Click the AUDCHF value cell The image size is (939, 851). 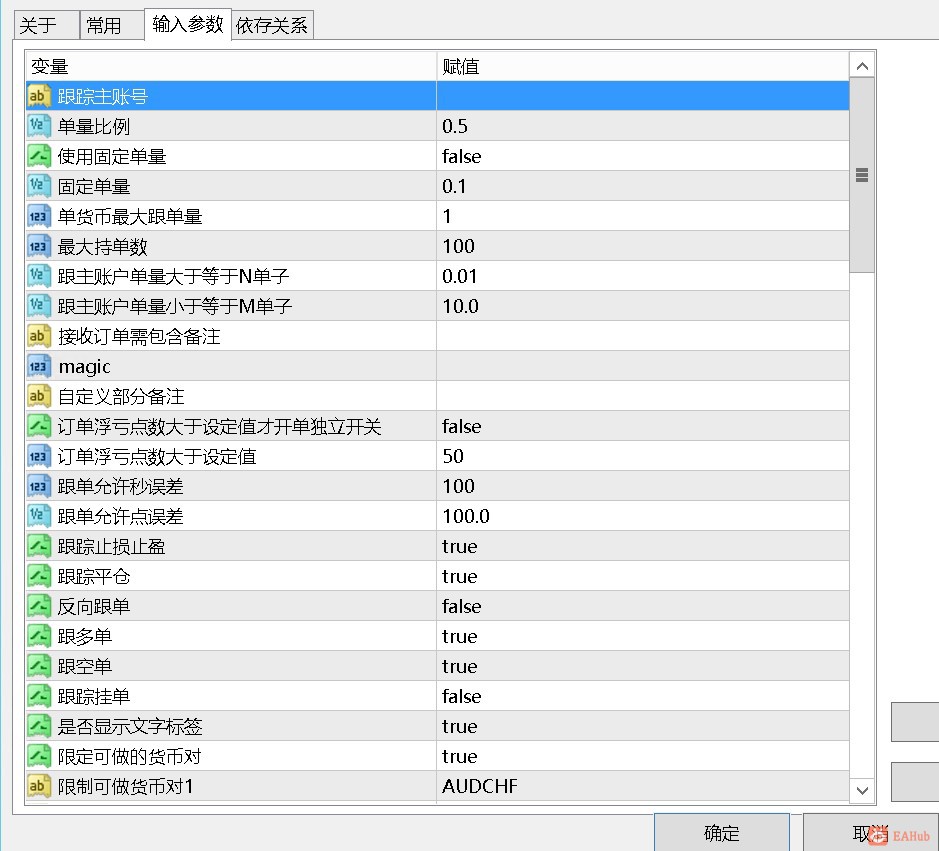point(643,786)
